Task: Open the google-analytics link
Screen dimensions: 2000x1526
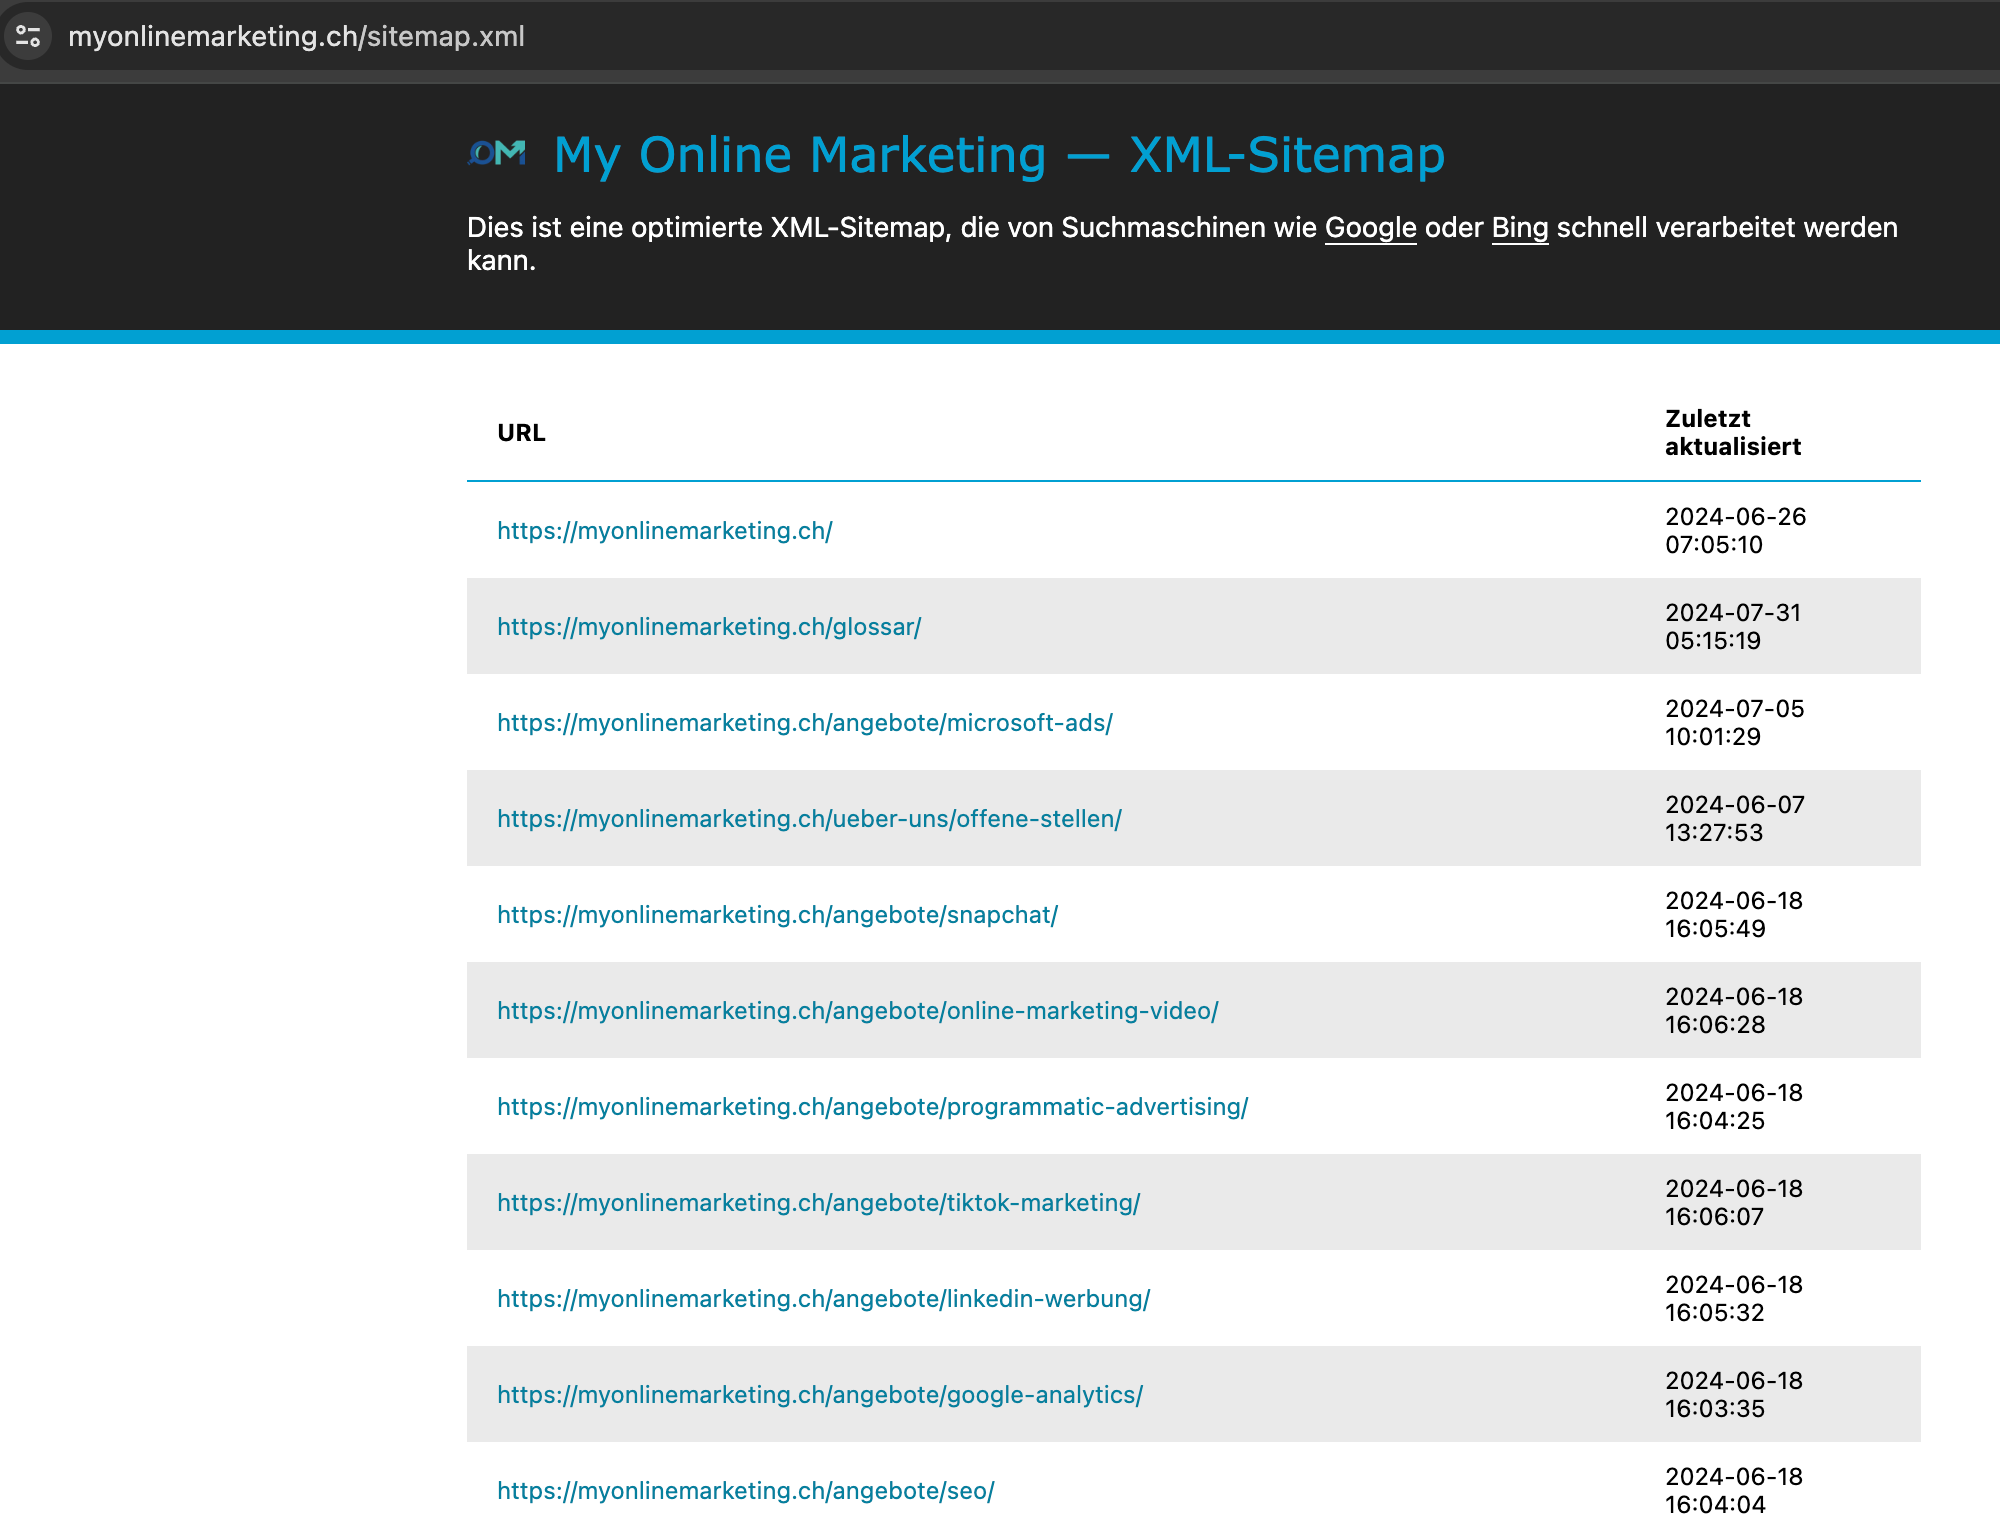Action: 820,1395
